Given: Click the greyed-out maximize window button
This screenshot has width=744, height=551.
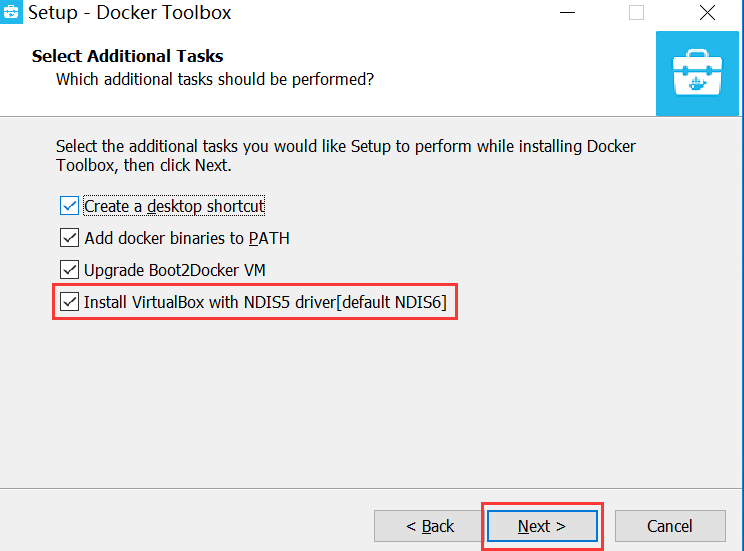Looking at the screenshot, I should tap(636, 12).
